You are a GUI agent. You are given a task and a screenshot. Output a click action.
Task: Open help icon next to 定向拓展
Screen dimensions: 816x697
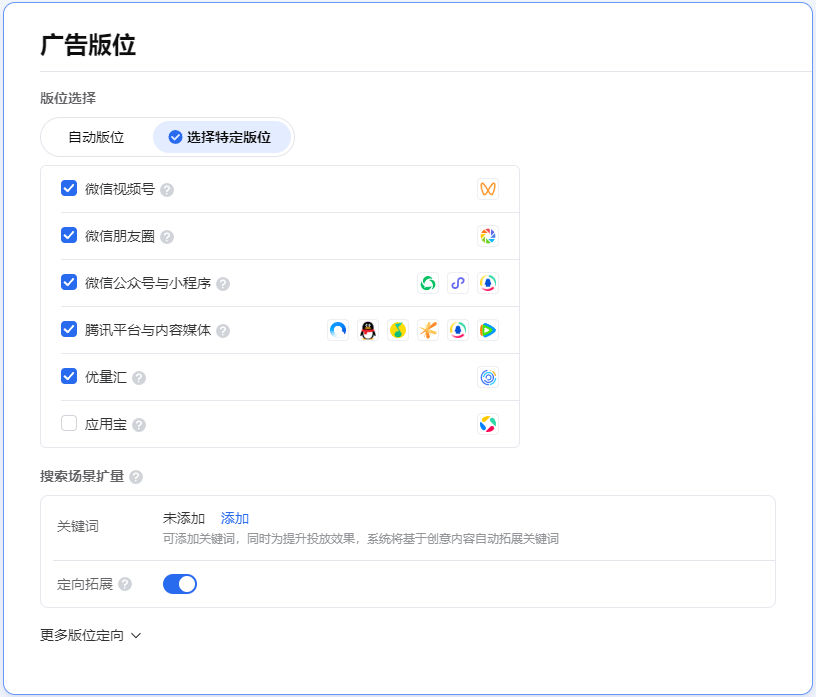coord(125,584)
